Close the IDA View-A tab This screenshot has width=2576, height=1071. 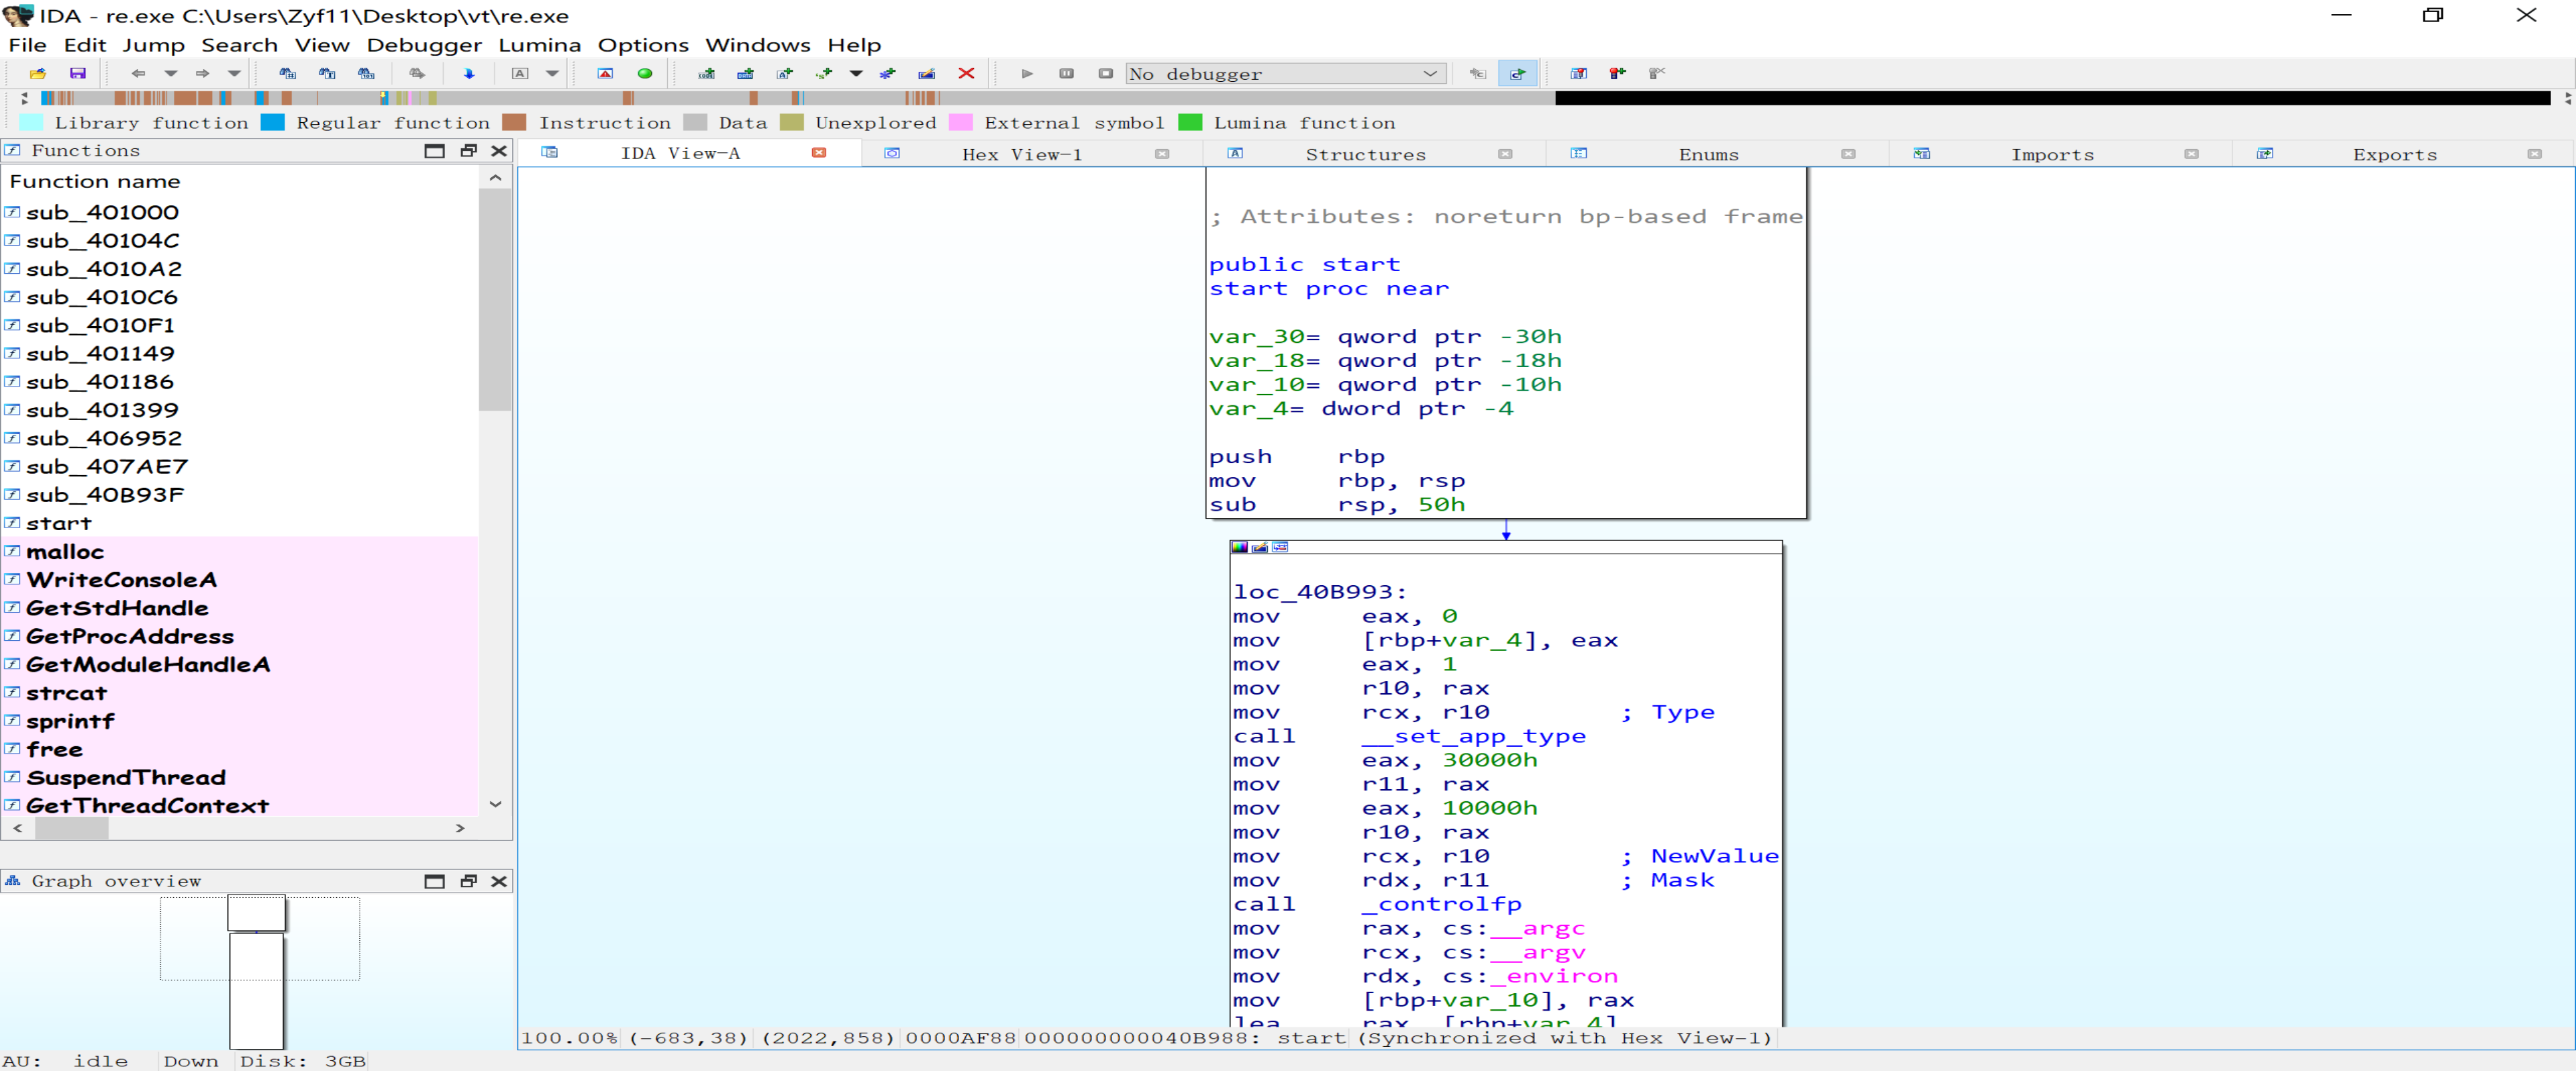(x=819, y=153)
